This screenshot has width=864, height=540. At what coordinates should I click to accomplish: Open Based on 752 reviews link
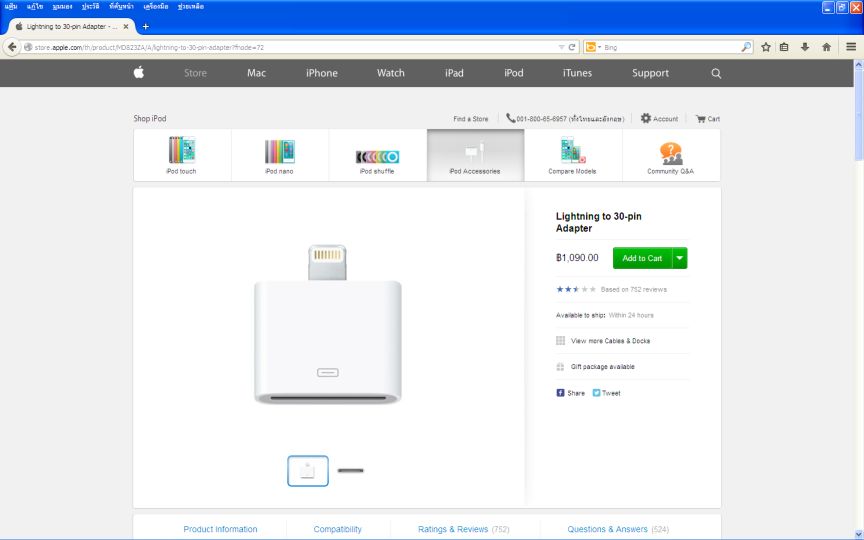point(634,289)
